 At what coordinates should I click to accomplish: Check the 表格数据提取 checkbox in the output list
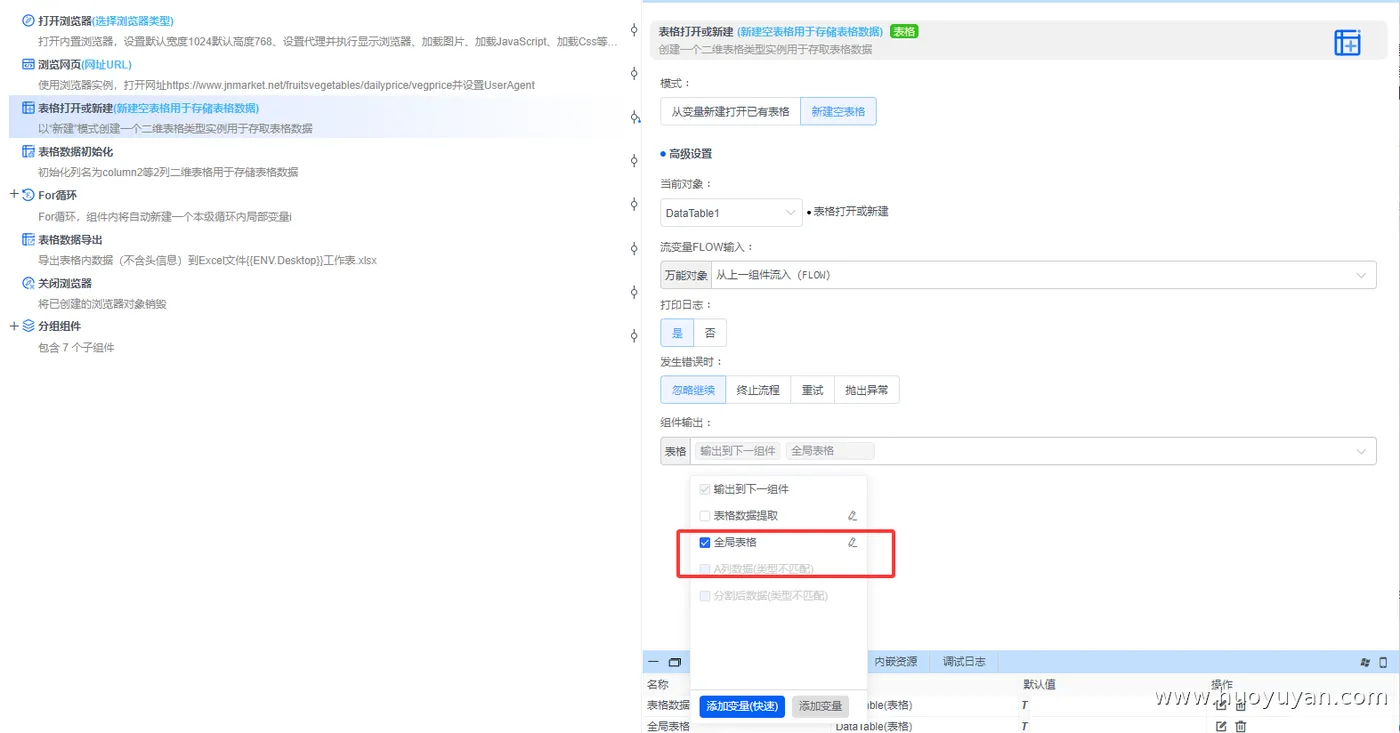click(705, 516)
